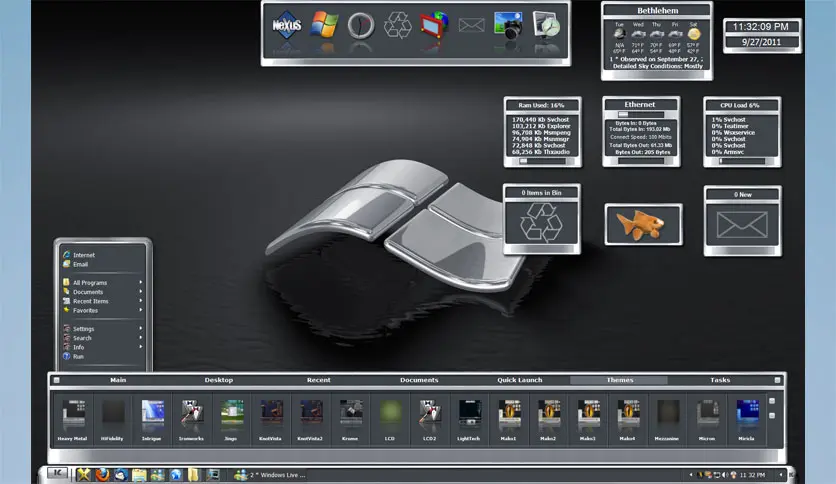Click the CPU Load meter bar
The width and height of the screenshot is (836, 484).
(x=742, y=161)
